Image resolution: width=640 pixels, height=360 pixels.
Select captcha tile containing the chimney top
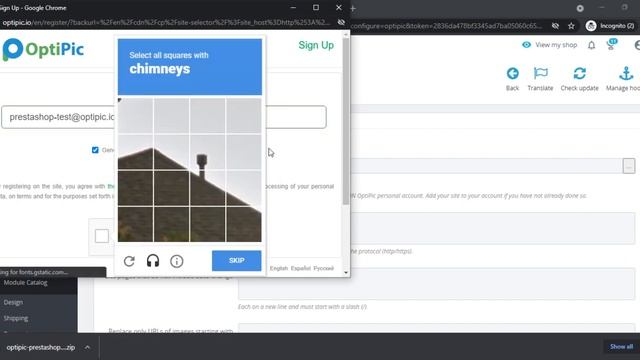point(207,151)
